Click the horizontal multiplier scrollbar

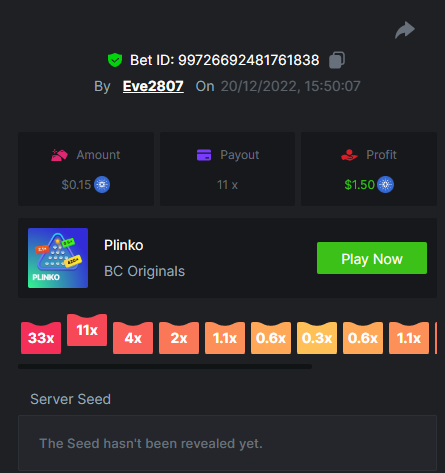coord(165,366)
